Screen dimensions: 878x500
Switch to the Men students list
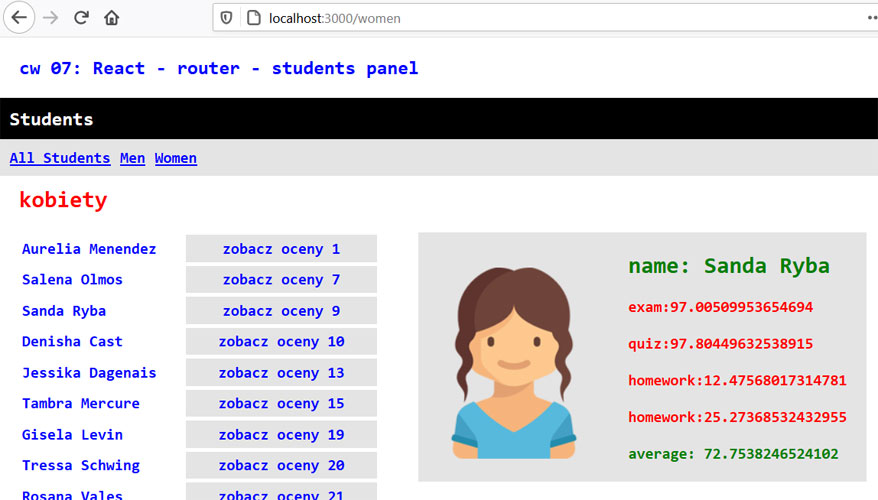[x=132, y=158]
